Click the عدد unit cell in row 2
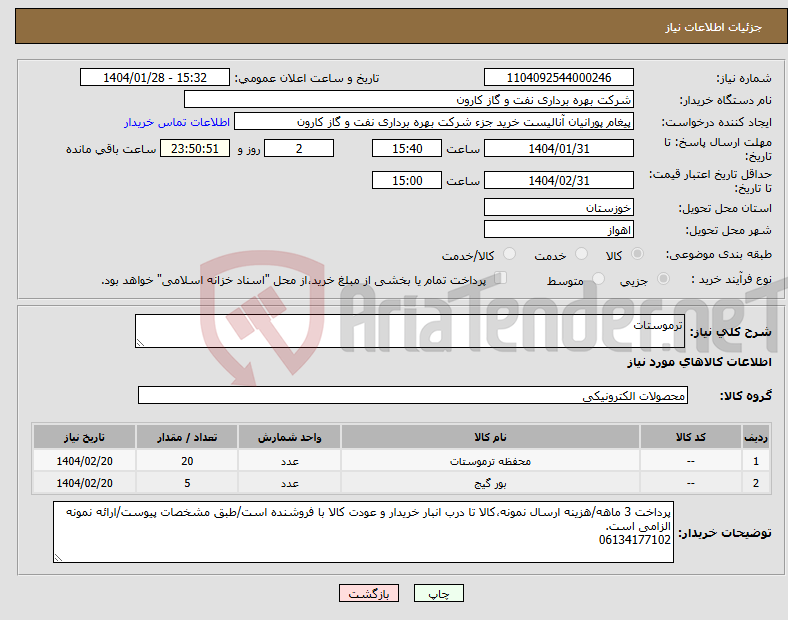Screen dimensions: 788x620 pyautogui.click(x=289, y=483)
